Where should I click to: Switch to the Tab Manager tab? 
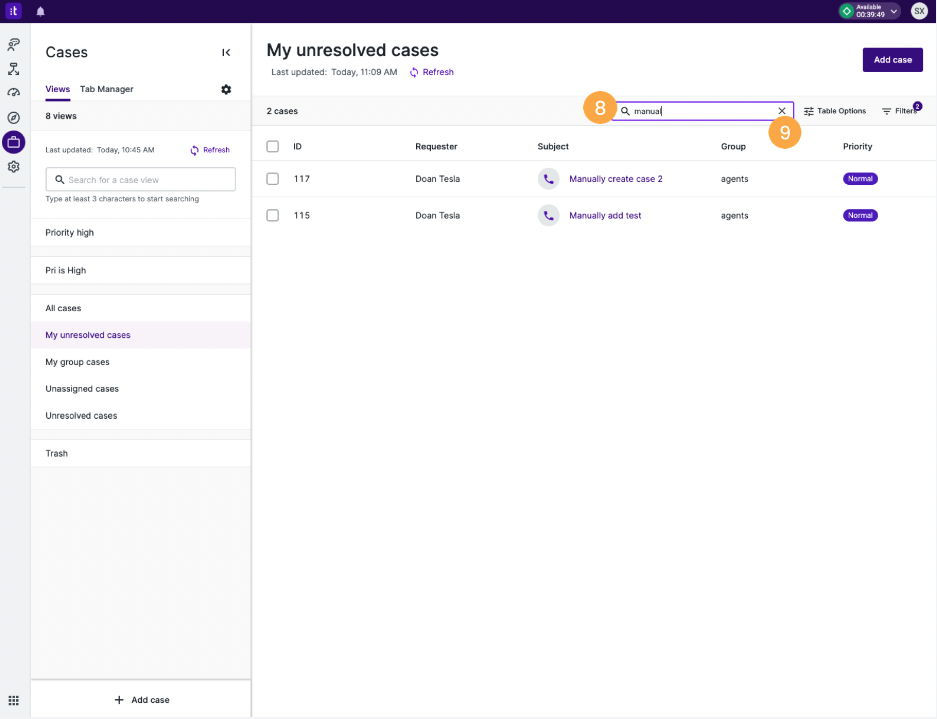107,89
